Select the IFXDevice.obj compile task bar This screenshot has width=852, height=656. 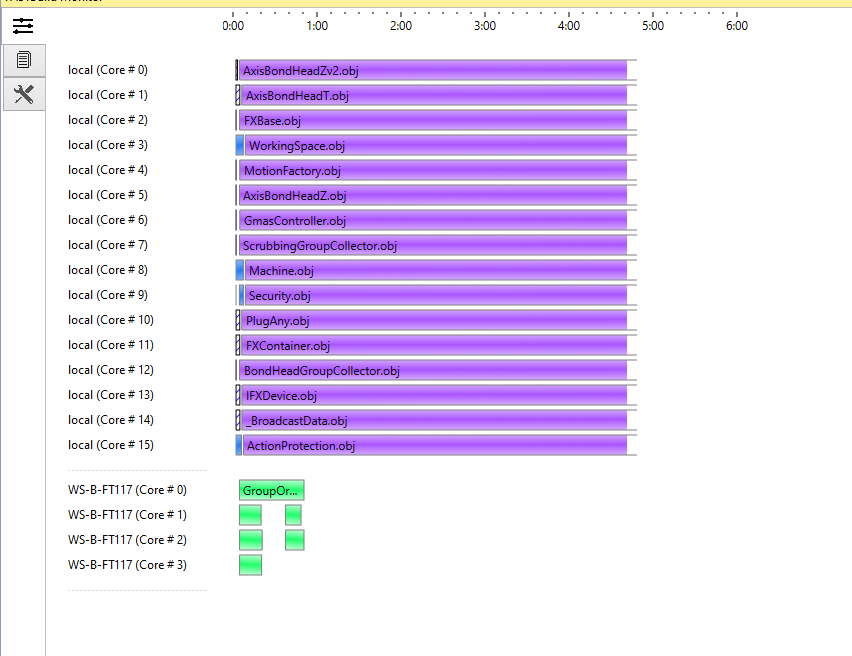[x=430, y=395]
